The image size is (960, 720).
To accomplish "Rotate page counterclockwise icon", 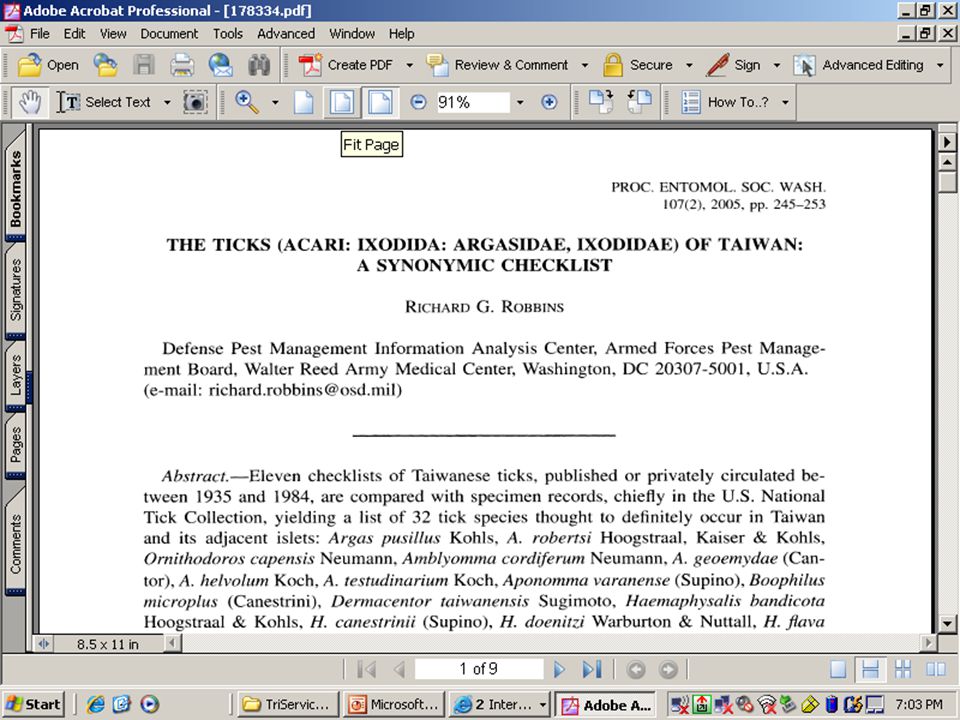I will [639, 102].
